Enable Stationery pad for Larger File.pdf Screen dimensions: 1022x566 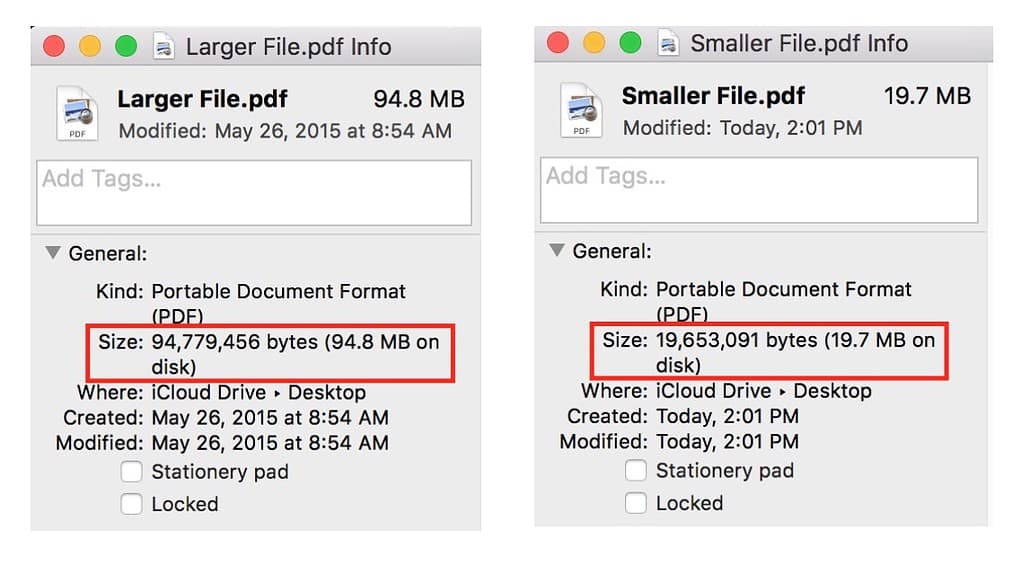pyautogui.click(x=131, y=472)
